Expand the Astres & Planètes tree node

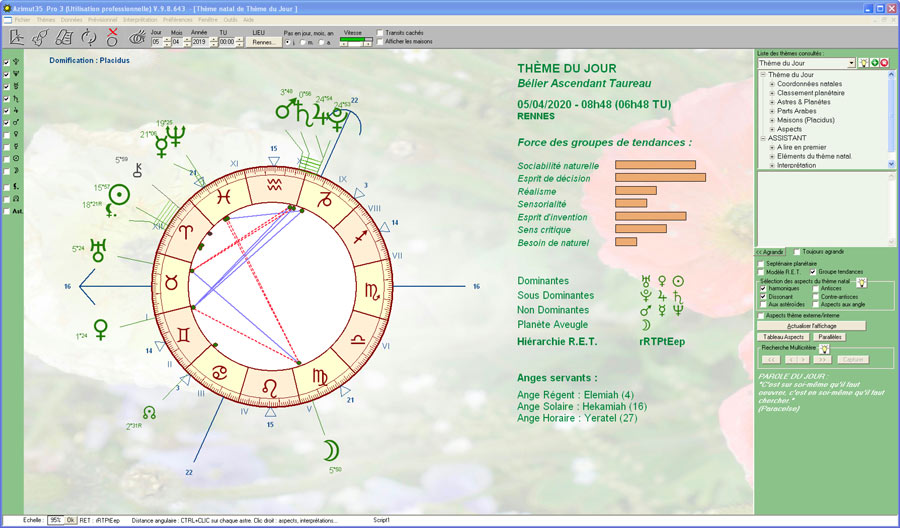[x=772, y=102]
